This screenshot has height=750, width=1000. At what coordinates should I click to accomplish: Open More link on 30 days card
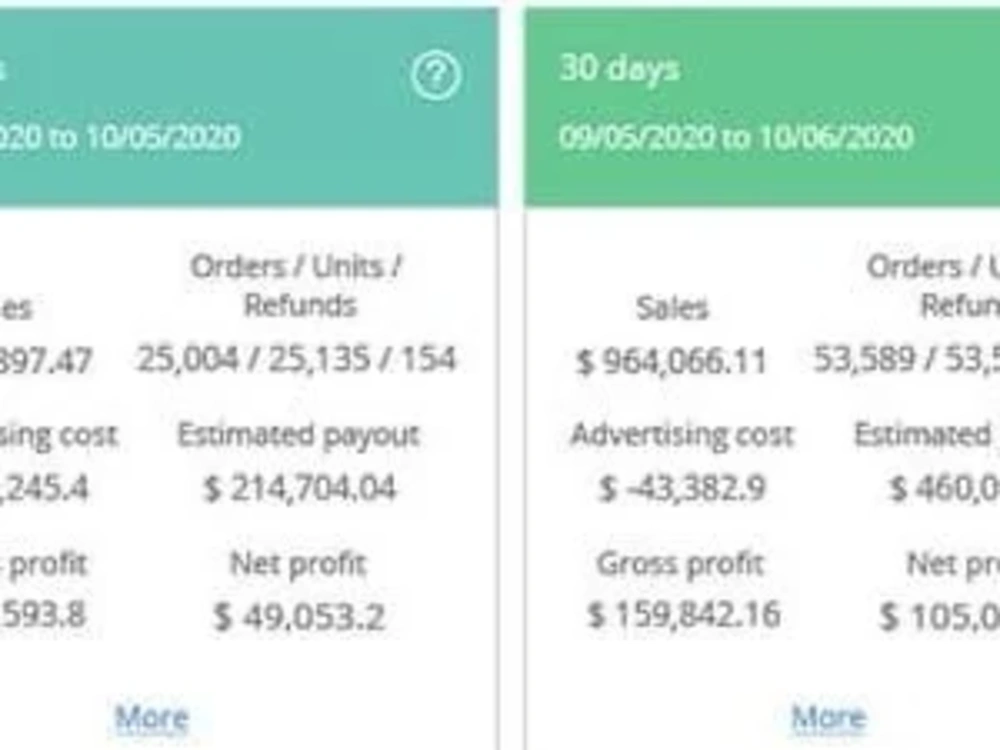click(829, 718)
